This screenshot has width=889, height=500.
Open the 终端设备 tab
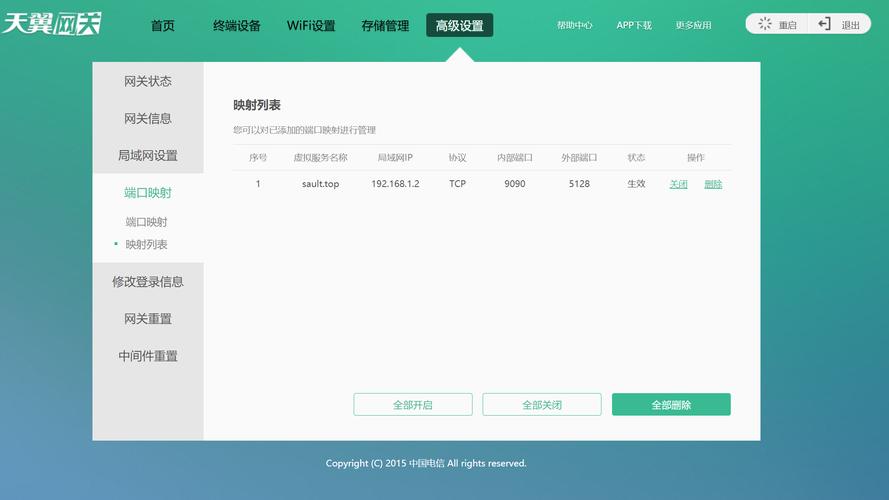(x=236, y=26)
